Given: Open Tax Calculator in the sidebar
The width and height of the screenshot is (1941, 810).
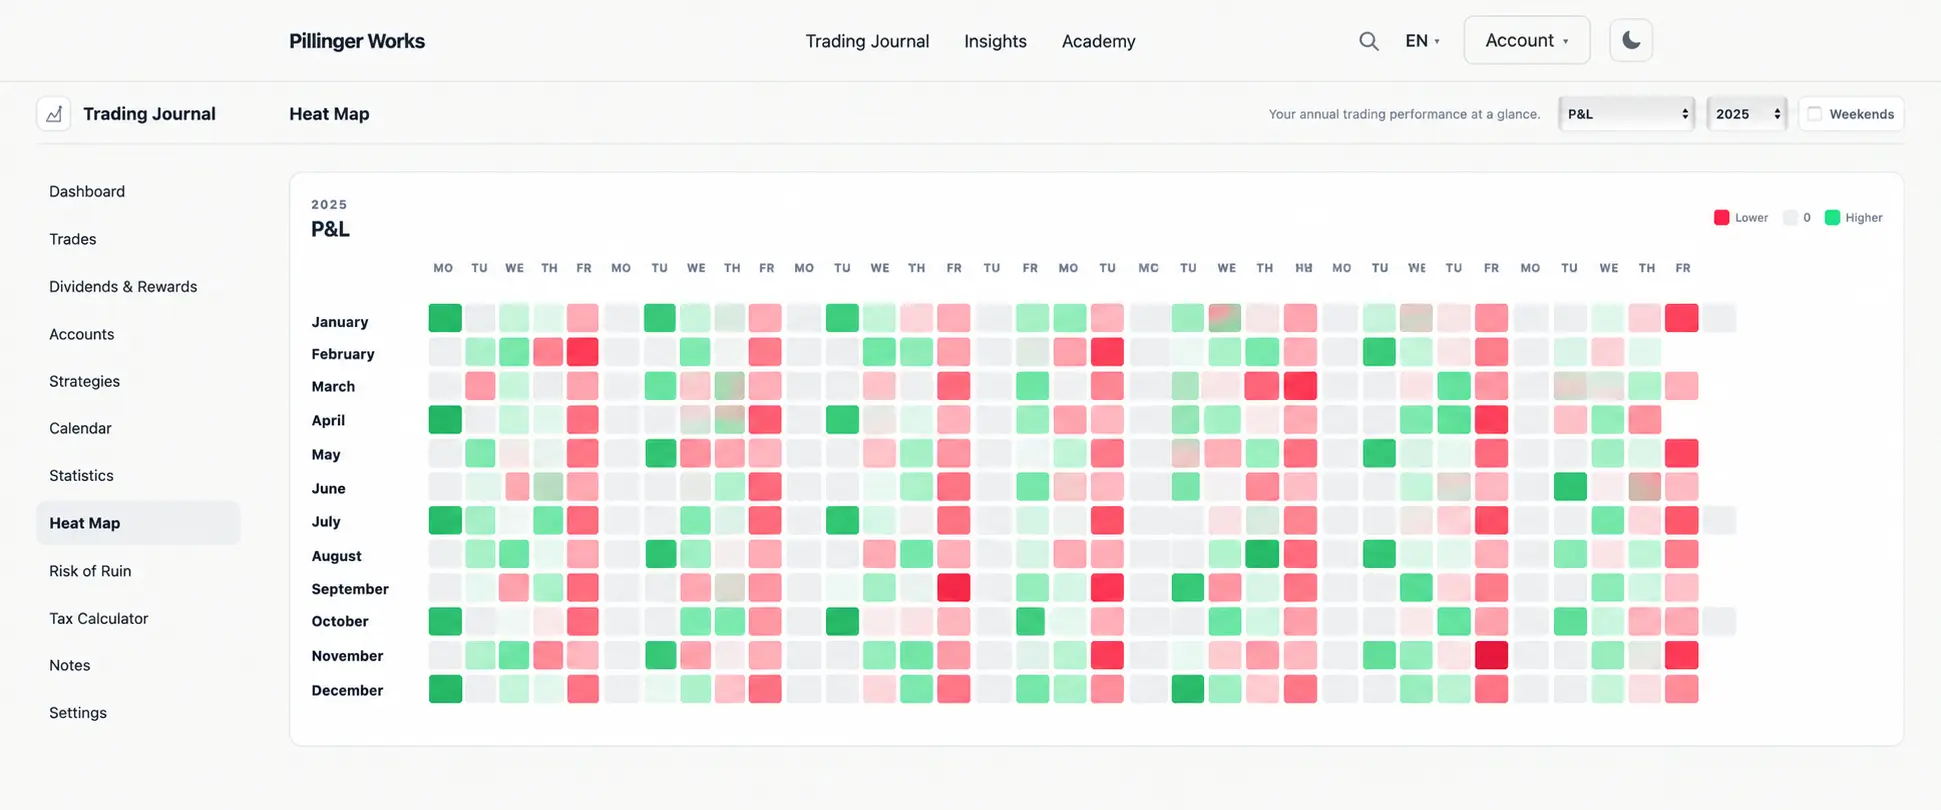Looking at the screenshot, I should tap(138, 618).
